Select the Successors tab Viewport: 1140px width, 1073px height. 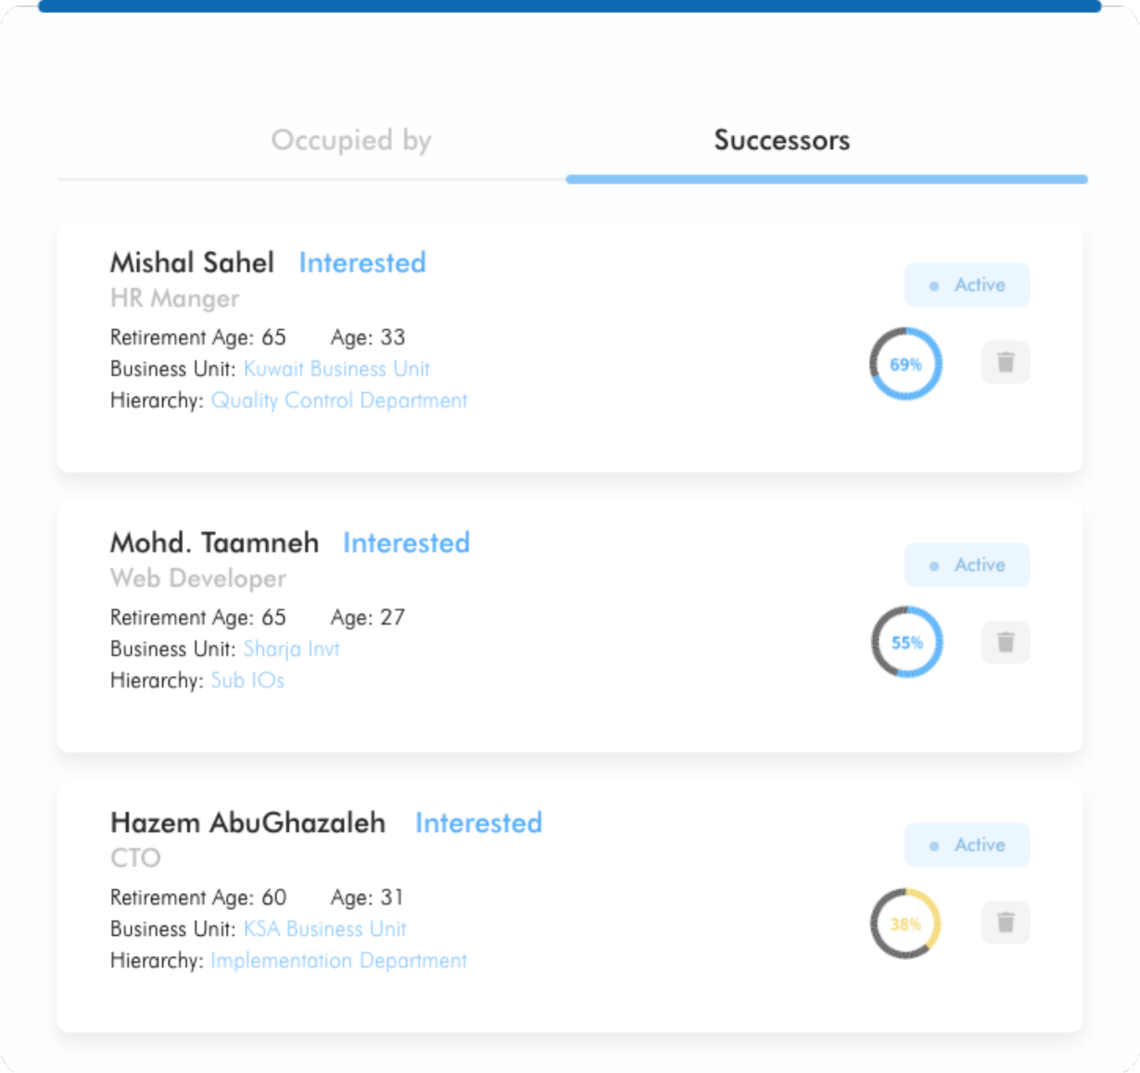click(782, 140)
